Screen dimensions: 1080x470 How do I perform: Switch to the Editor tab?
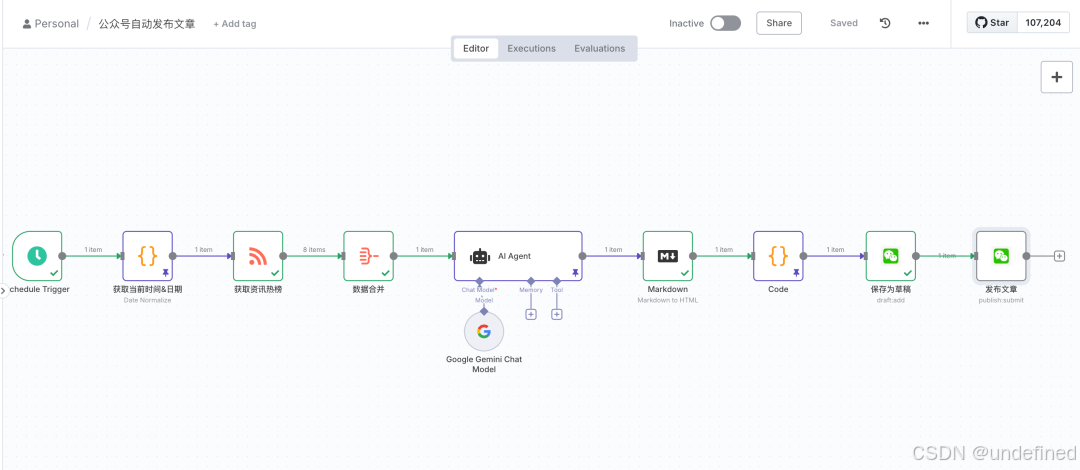click(x=476, y=48)
